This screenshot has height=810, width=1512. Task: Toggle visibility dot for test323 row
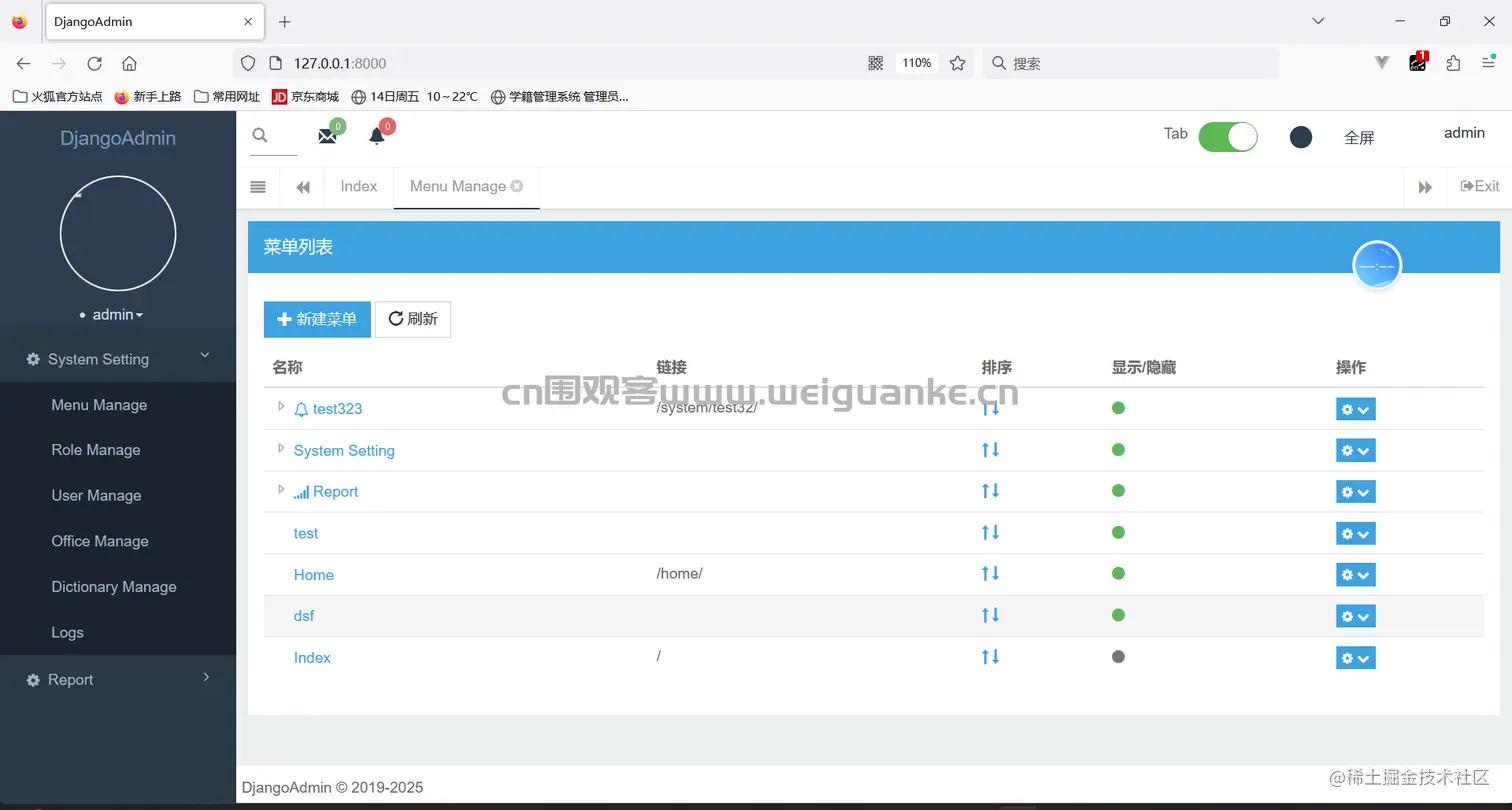1118,408
